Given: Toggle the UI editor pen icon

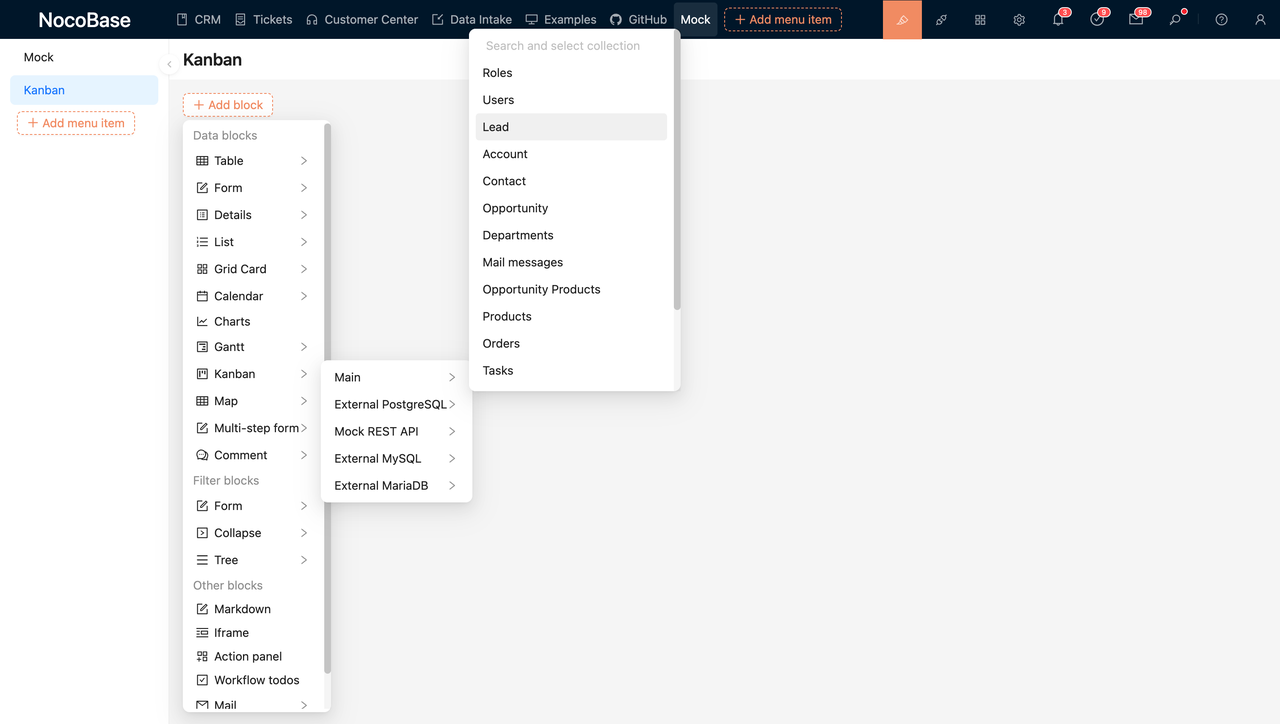Looking at the screenshot, I should [x=901, y=19].
